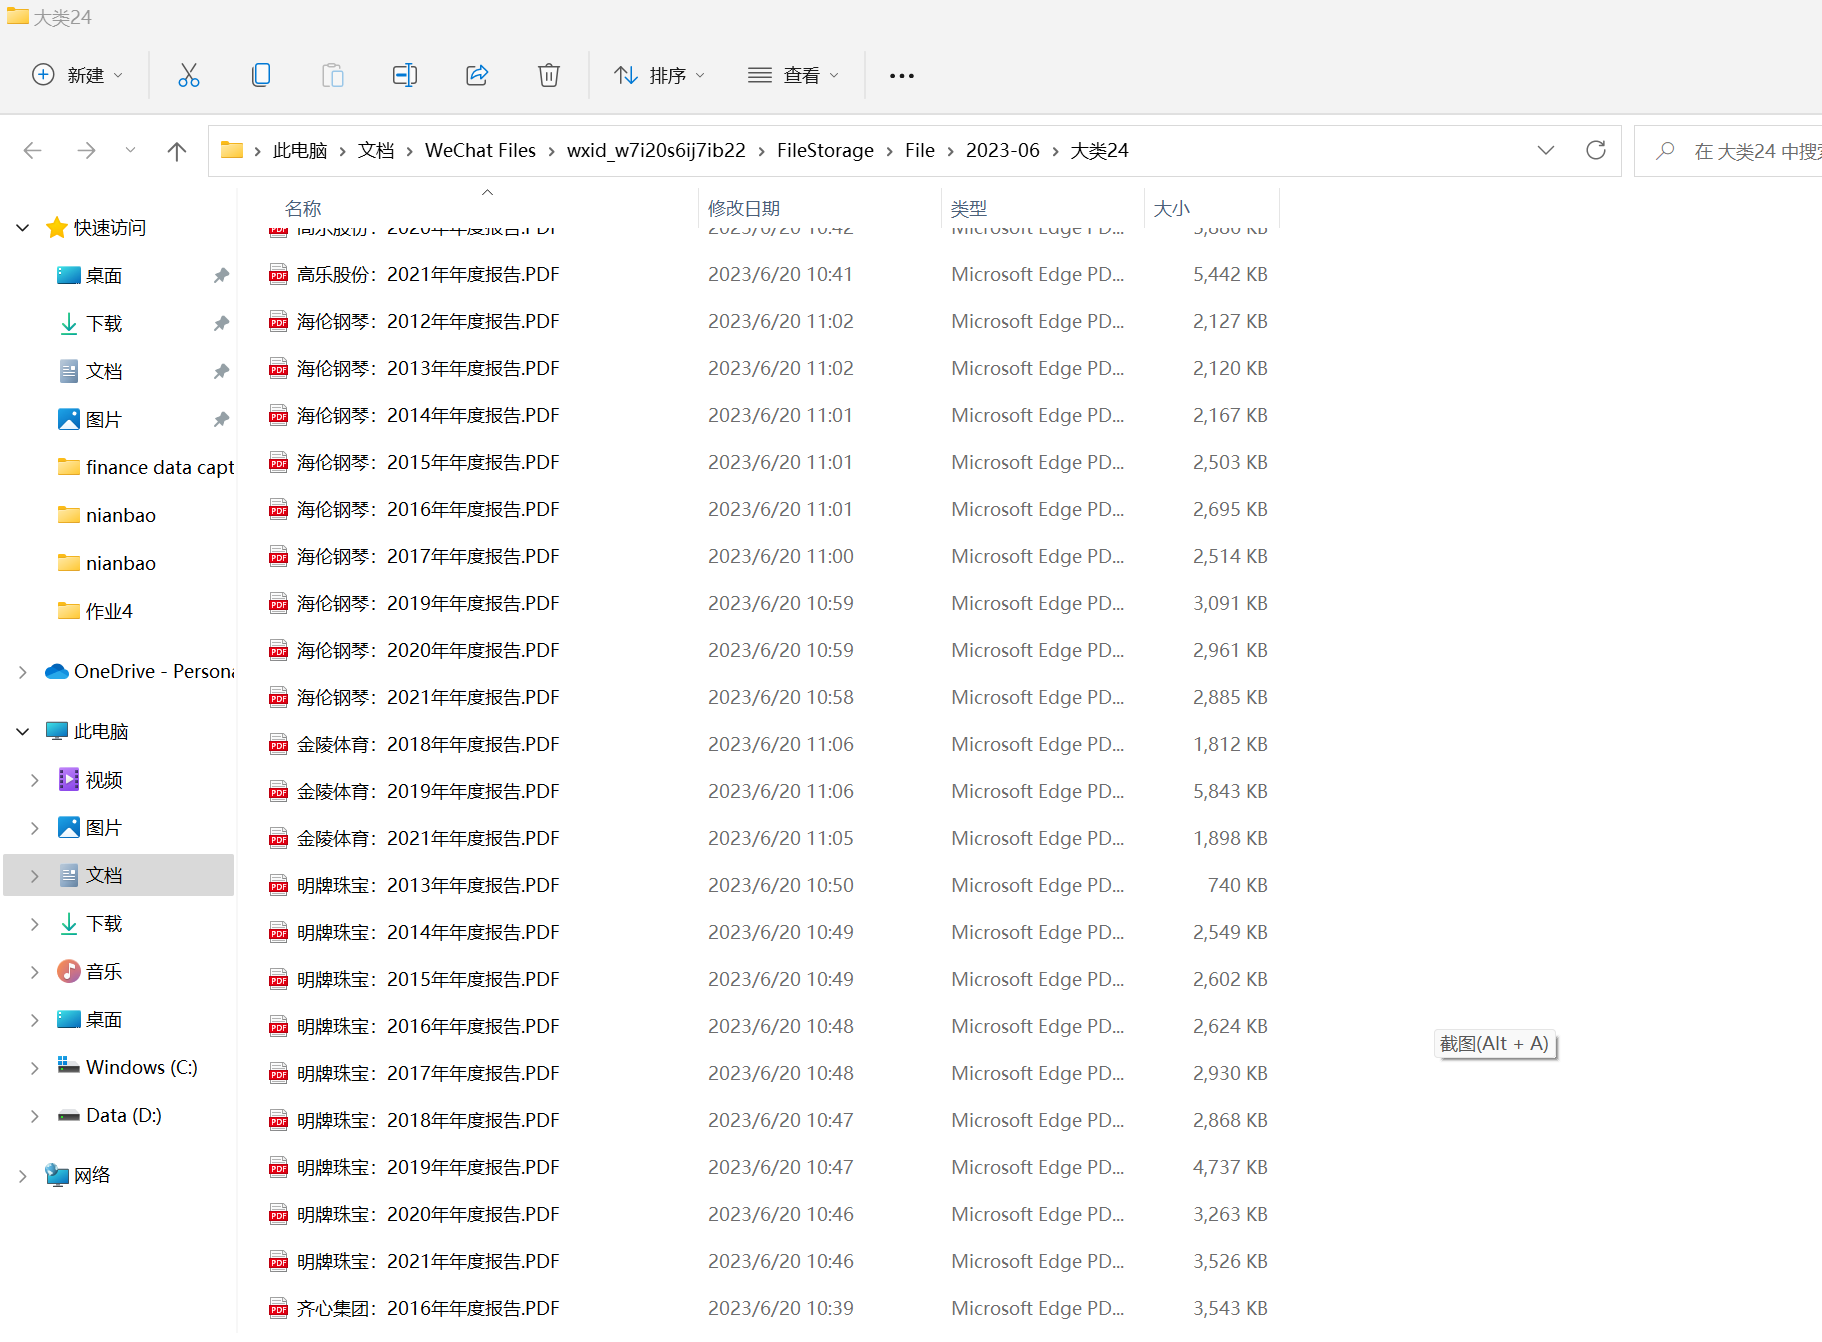Select 文档 under 此电脑

[x=119, y=875]
